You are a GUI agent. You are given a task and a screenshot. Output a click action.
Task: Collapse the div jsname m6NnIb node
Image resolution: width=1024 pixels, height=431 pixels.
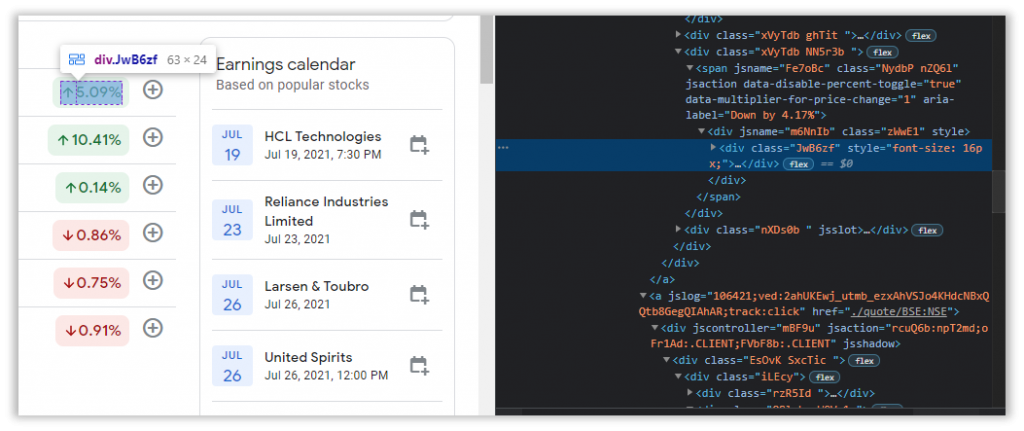tap(702, 132)
